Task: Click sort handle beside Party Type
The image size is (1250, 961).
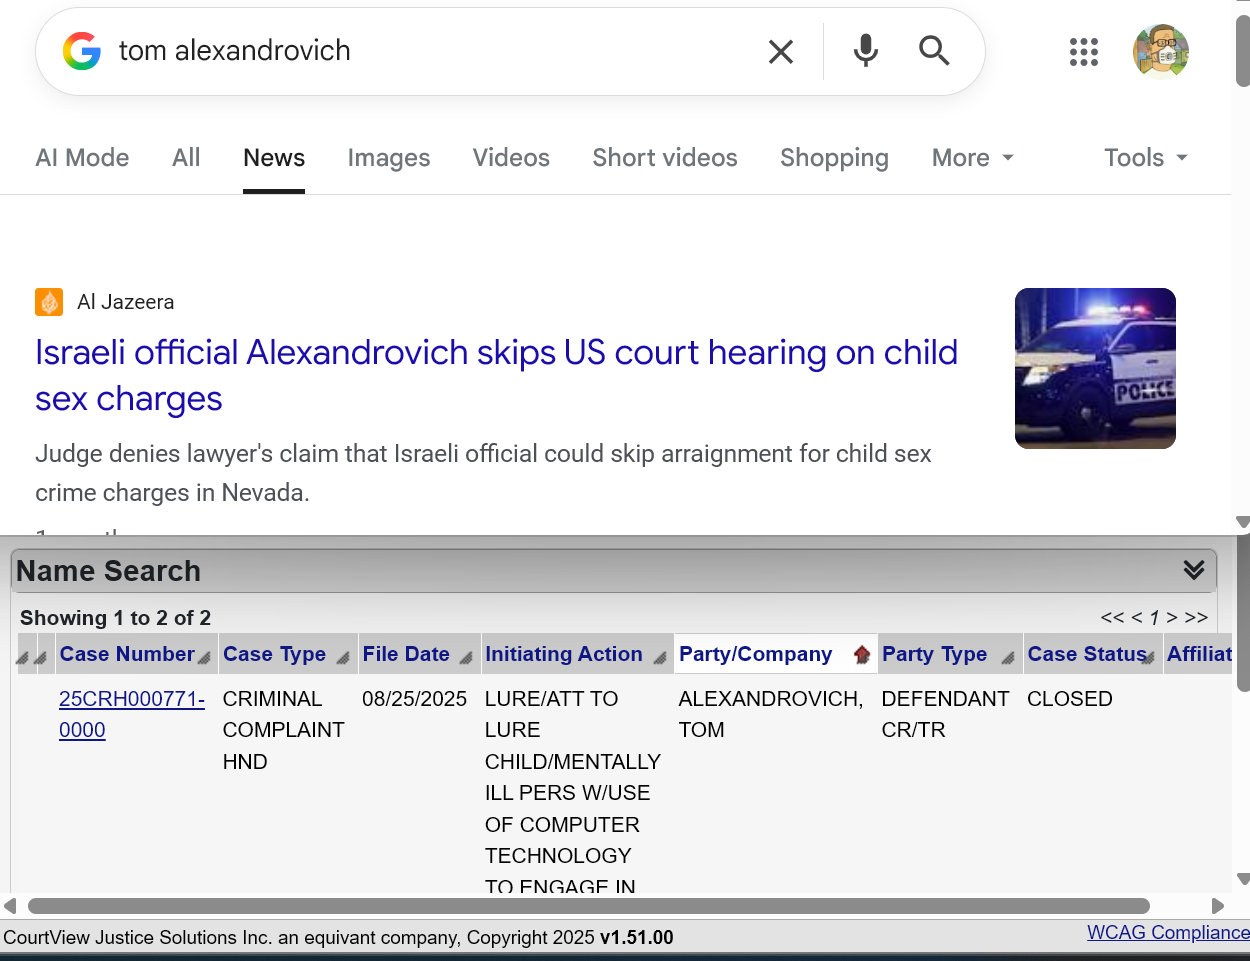Action: (x=1008, y=657)
